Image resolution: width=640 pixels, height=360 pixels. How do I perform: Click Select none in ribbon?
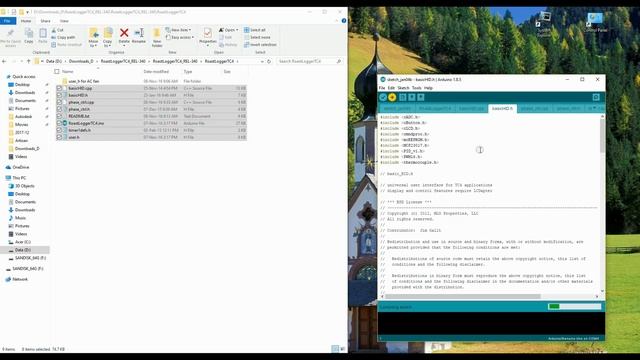click(x=257, y=37)
